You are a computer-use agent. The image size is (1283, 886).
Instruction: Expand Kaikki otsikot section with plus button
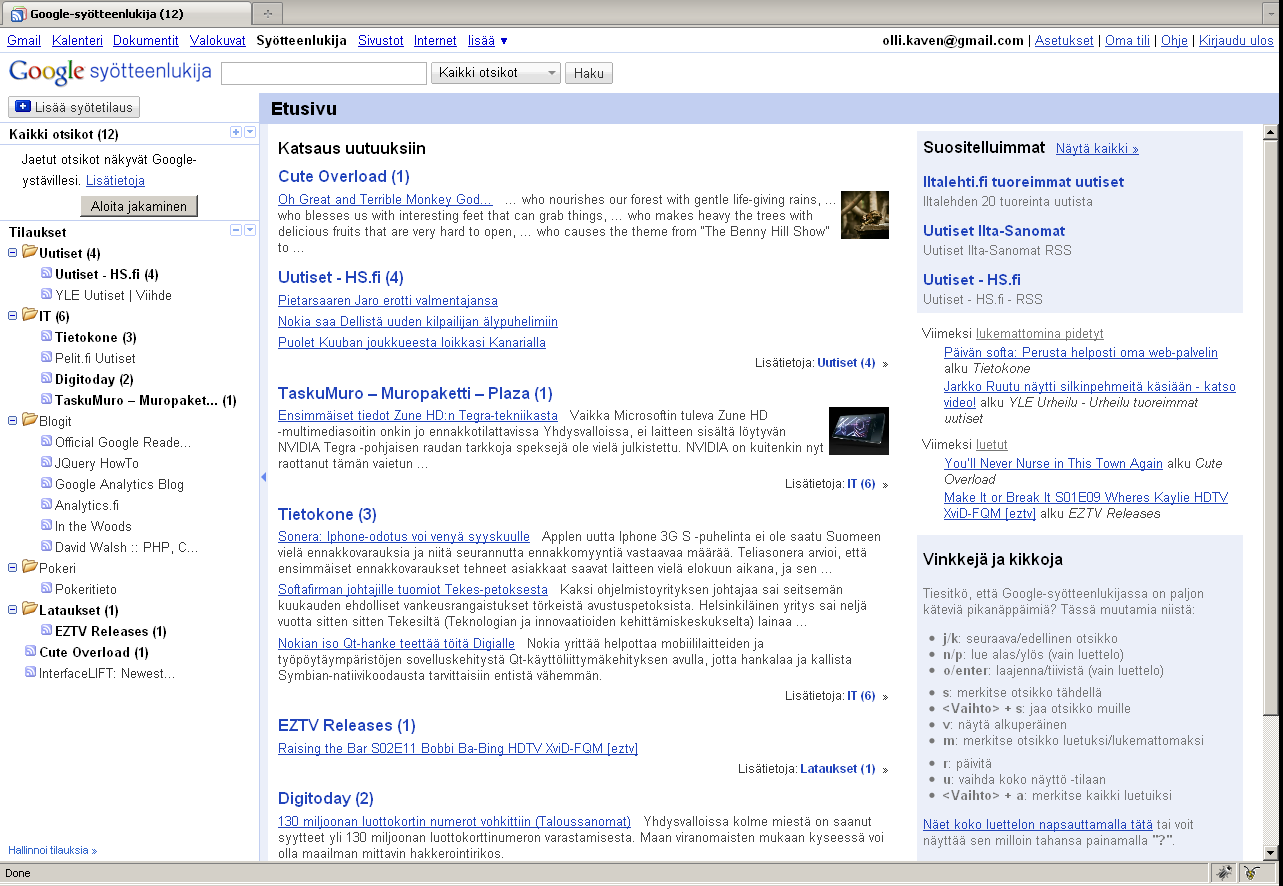click(x=236, y=132)
